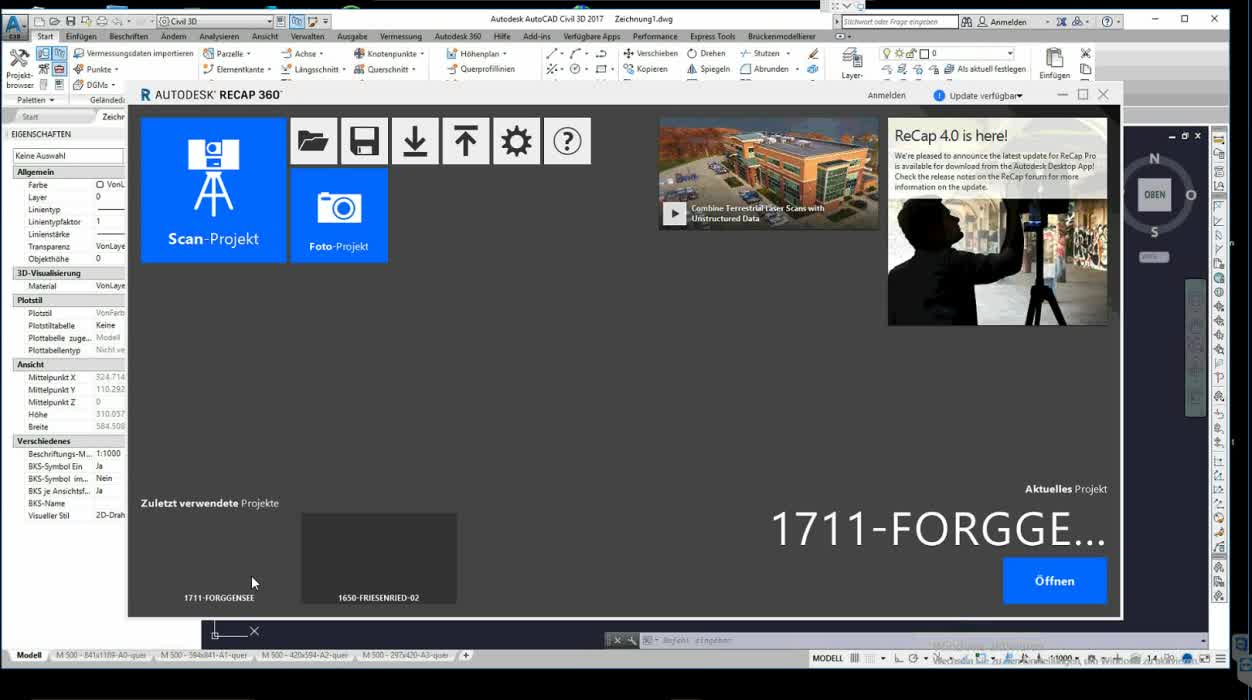Click the Open file icon in Quick Access toolbar
Viewport: 1252px width, 700px height.
click(55, 21)
